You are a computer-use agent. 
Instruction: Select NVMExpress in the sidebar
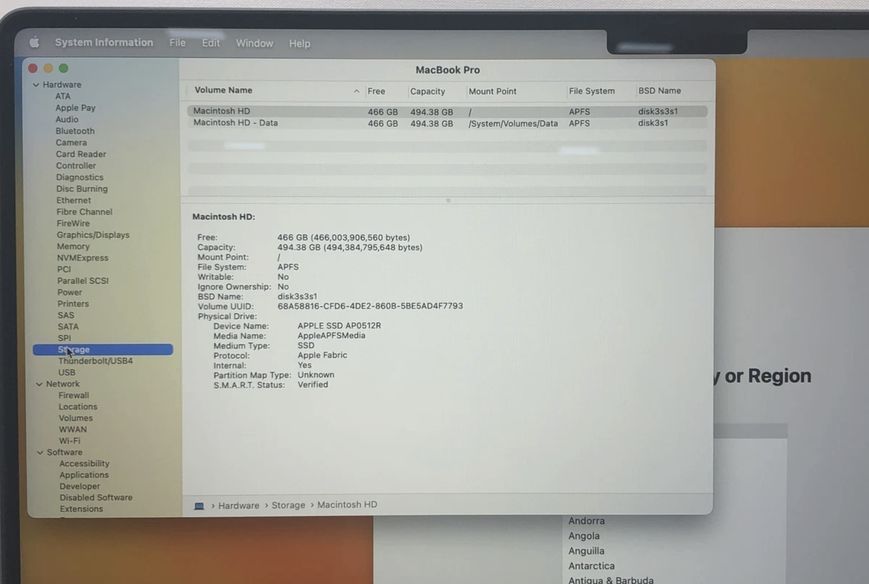[x=83, y=258]
